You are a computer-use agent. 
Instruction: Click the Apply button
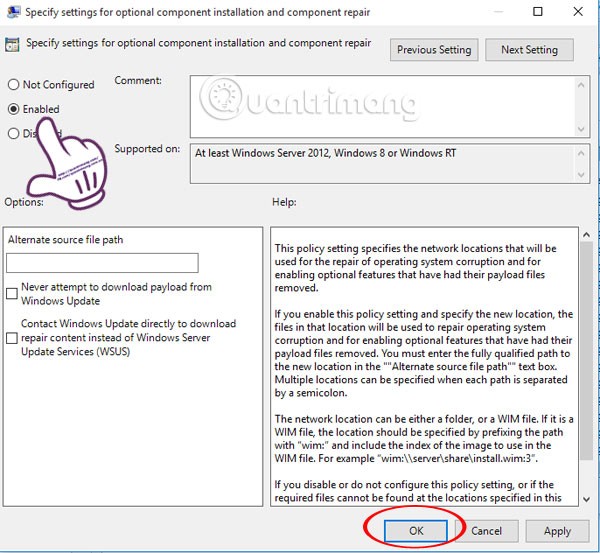[557, 530]
